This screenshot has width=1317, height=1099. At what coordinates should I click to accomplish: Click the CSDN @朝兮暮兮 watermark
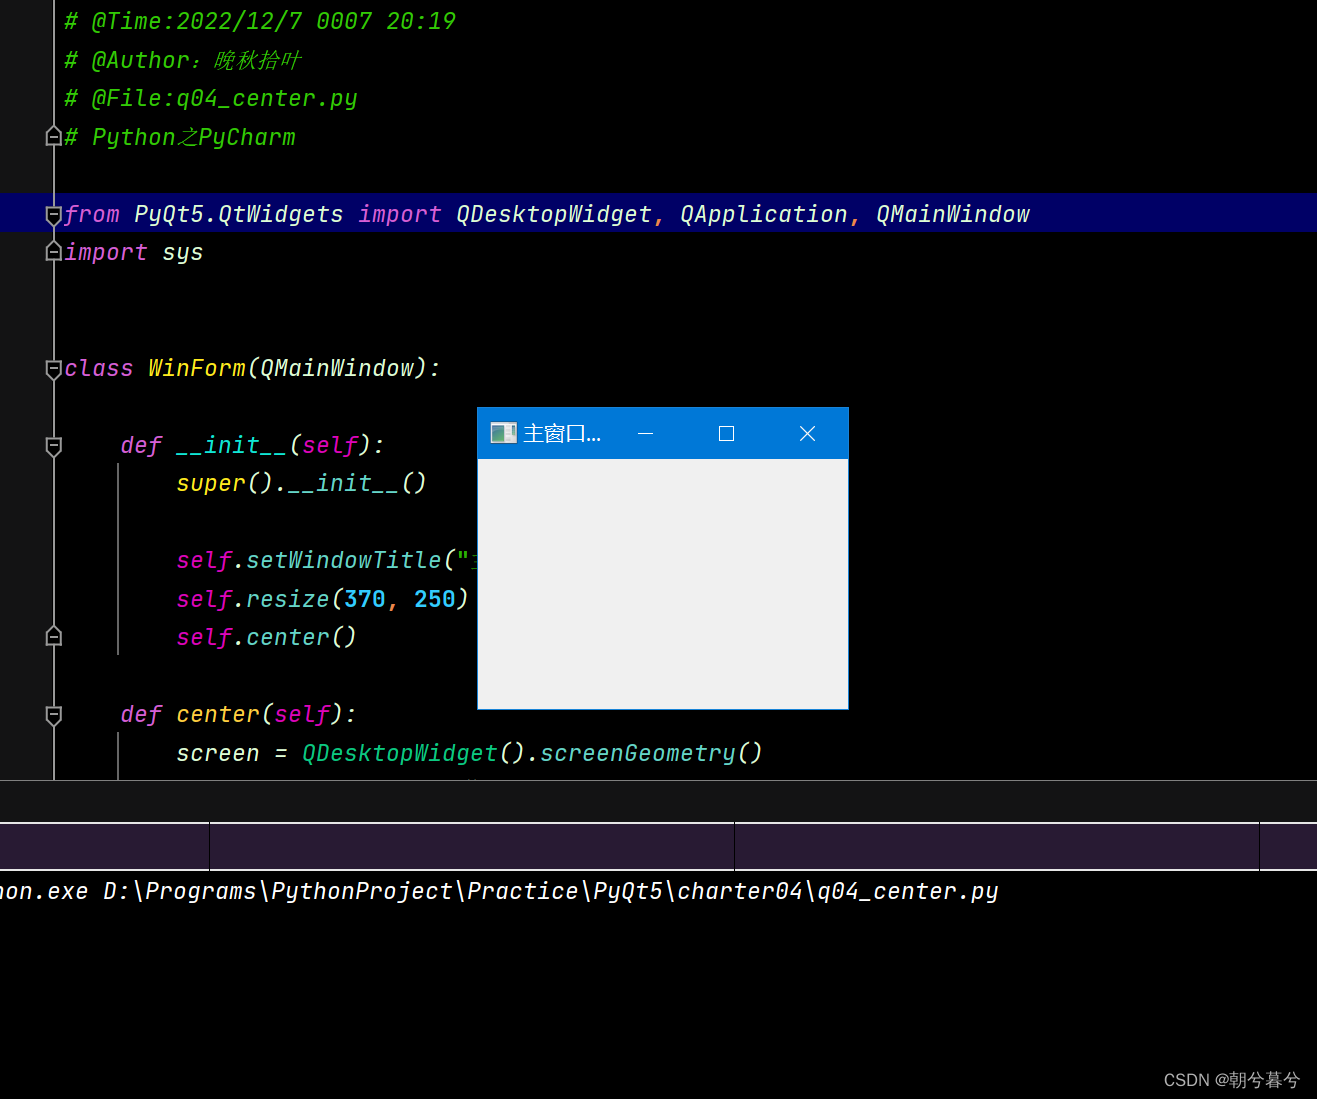pyautogui.click(x=1230, y=1079)
